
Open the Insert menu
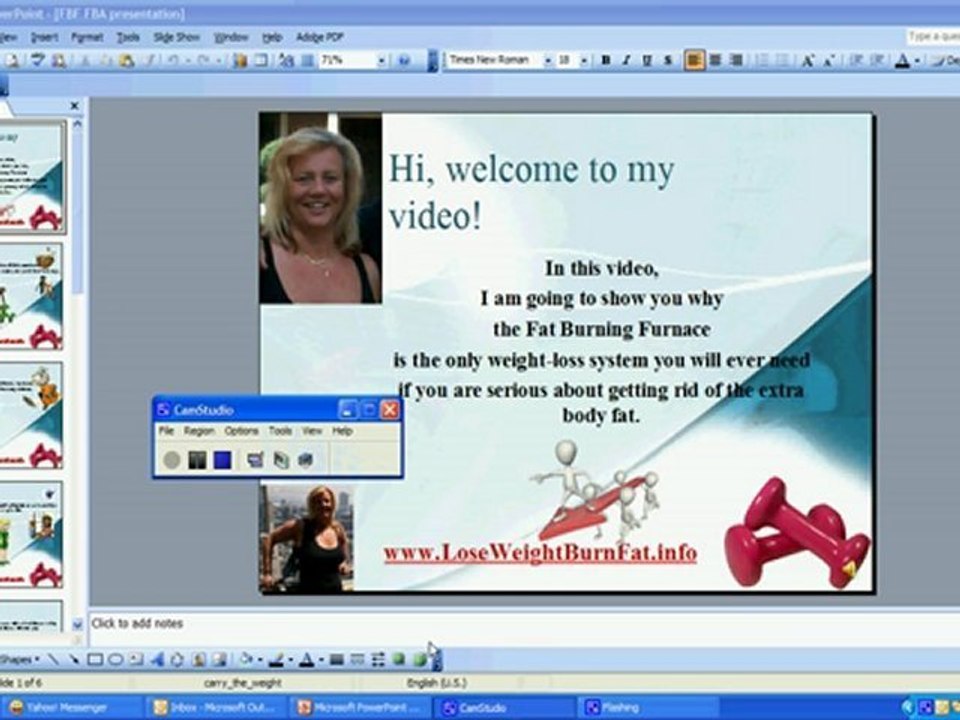(x=44, y=37)
